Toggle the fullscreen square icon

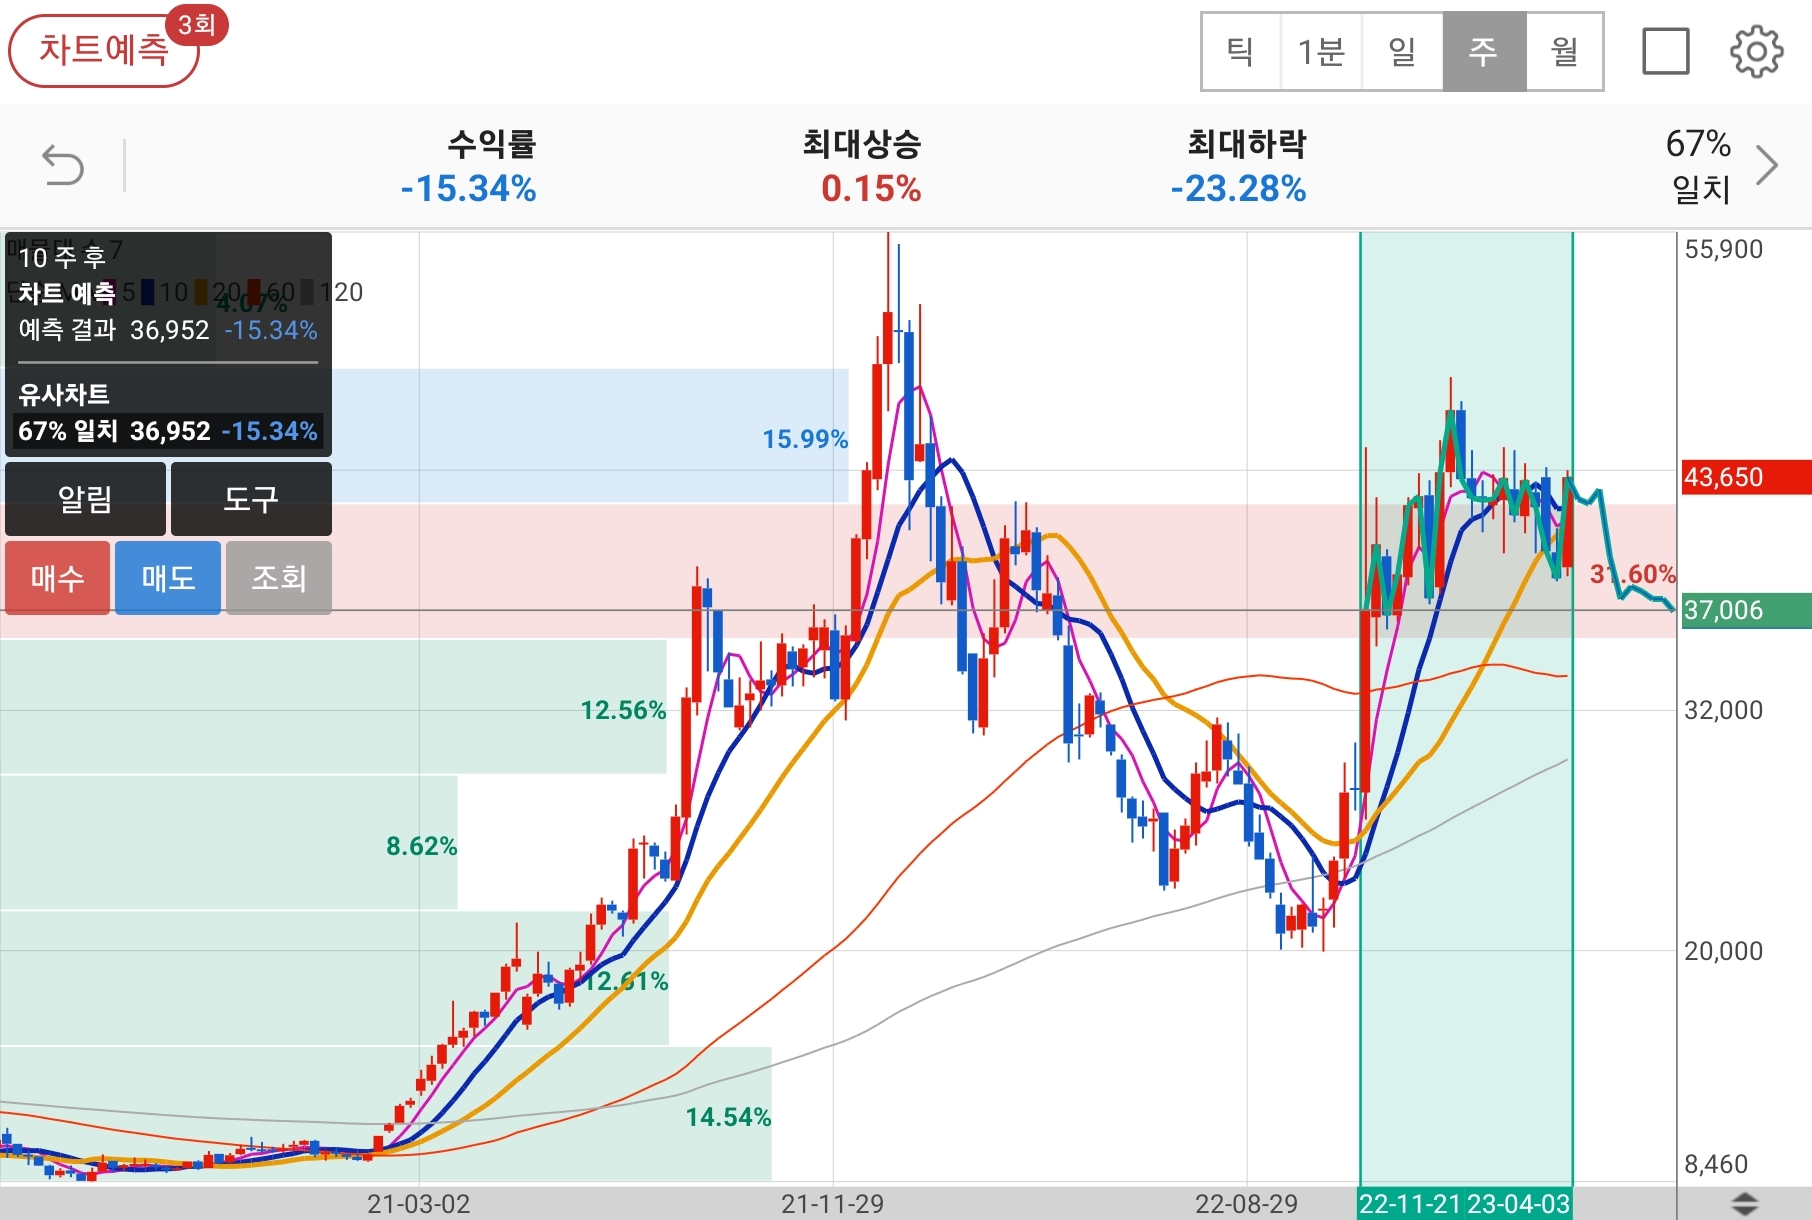[x=1666, y=51]
